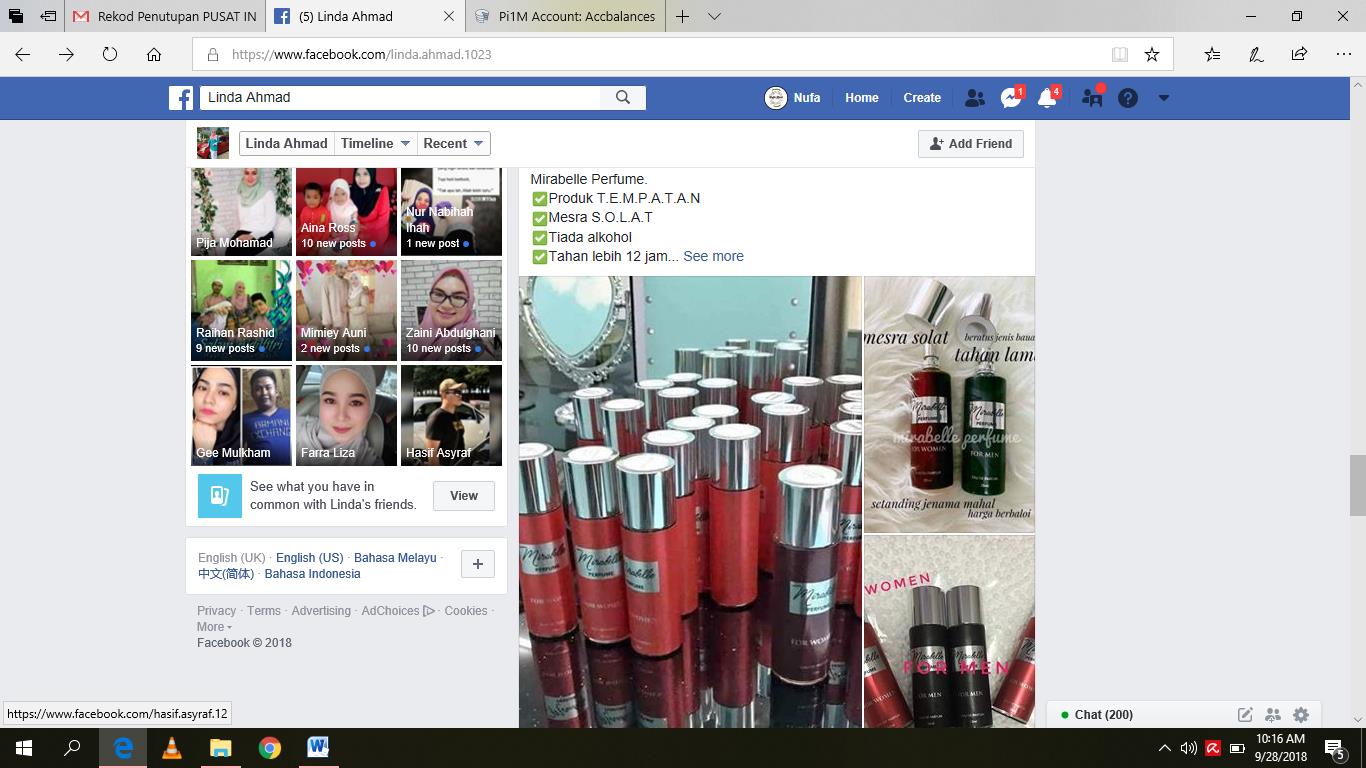The width and height of the screenshot is (1366, 768).
Task: Launch VLC from the taskbar
Action: 171,748
